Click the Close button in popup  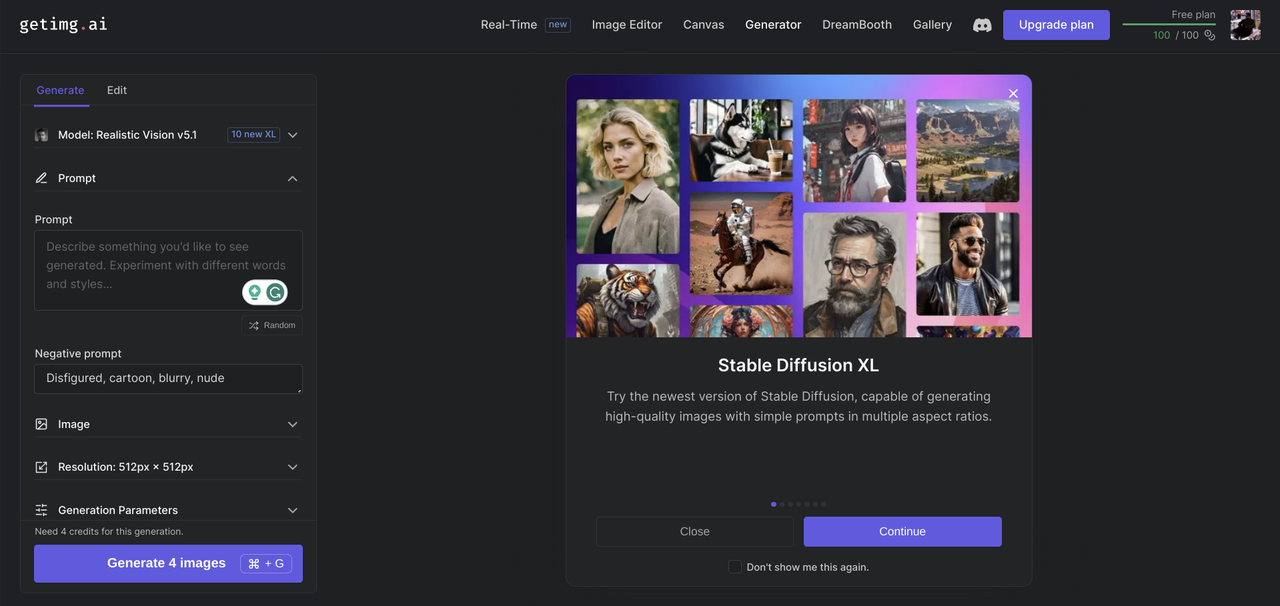[695, 532]
